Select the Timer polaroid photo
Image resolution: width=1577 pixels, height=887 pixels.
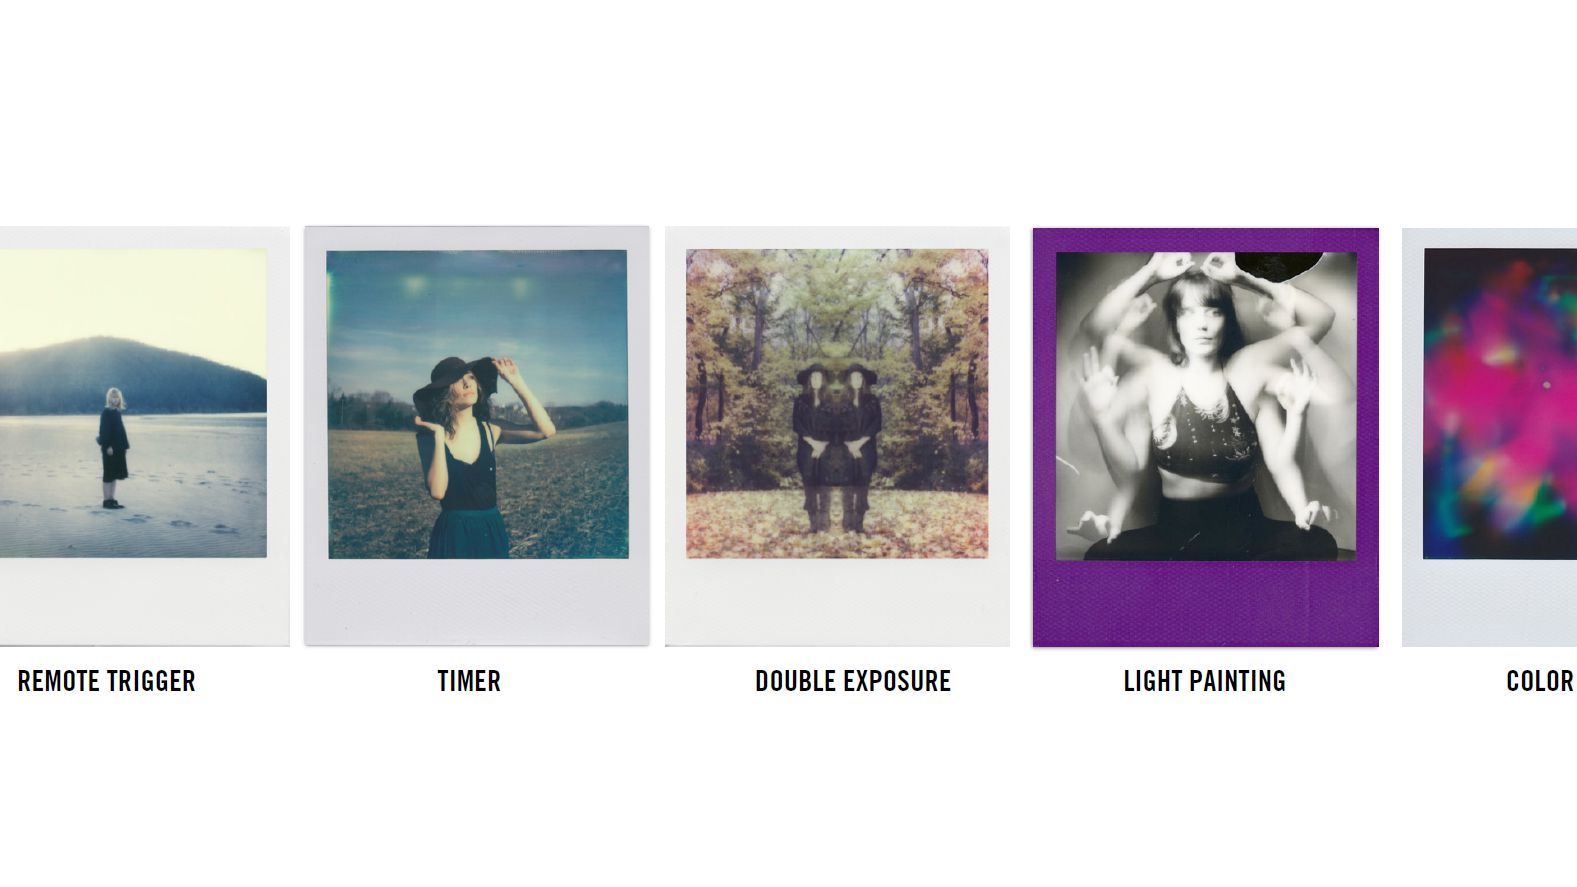pyautogui.click(x=477, y=436)
